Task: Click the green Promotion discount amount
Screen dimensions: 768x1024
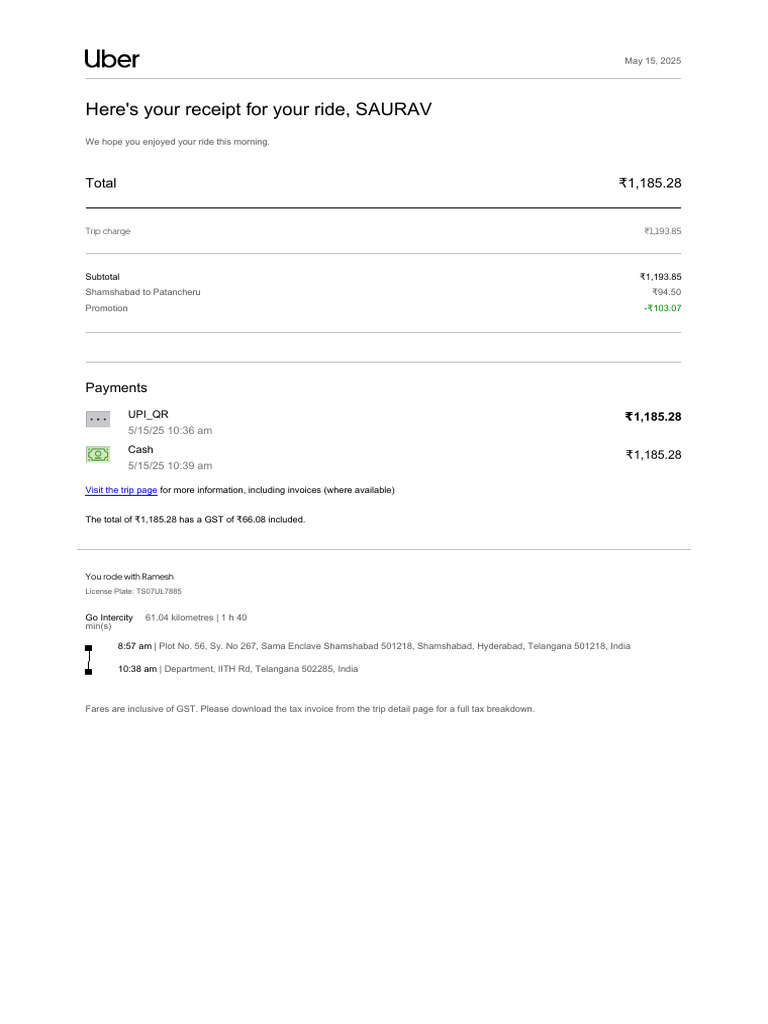Action: click(x=662, y=308)
